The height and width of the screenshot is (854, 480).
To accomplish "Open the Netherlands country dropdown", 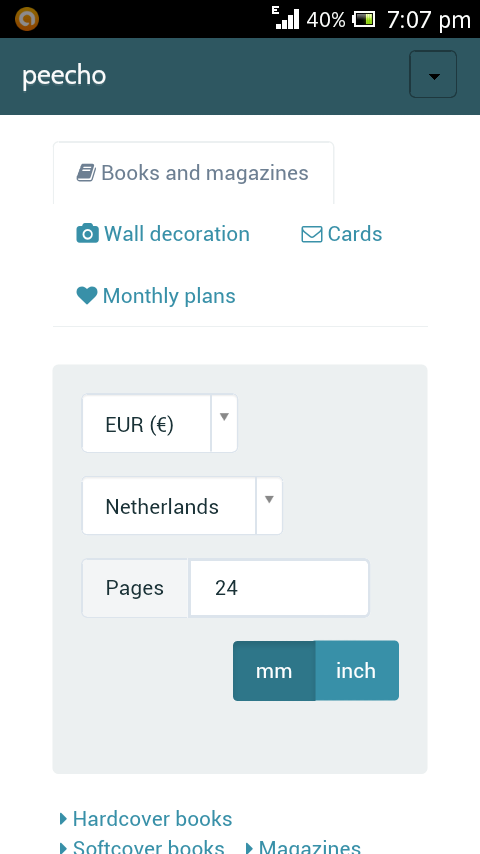I will tap(182, 506).
